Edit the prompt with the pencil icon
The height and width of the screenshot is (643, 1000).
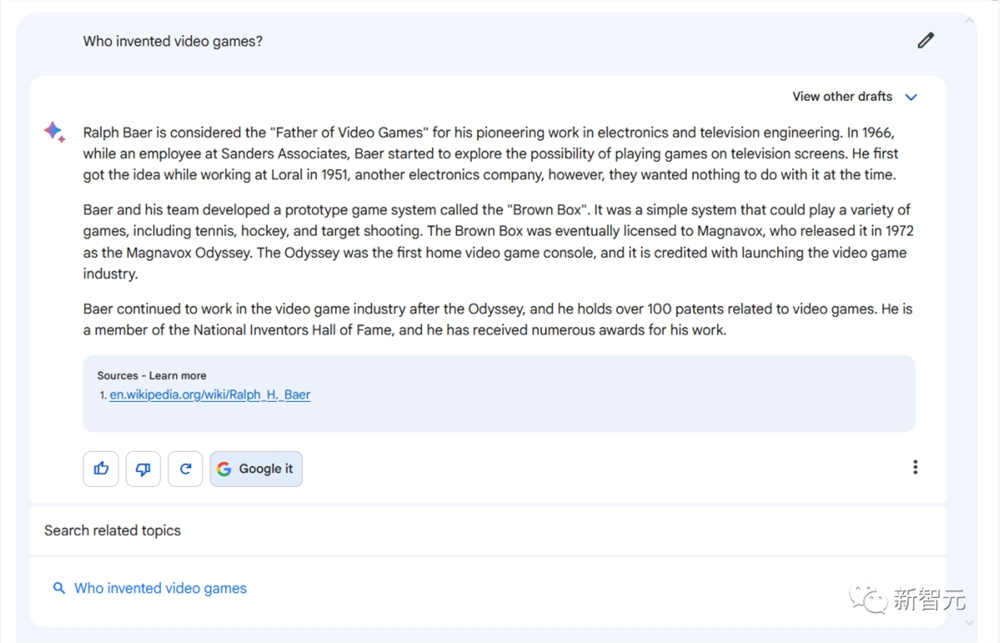coord(925,41)
